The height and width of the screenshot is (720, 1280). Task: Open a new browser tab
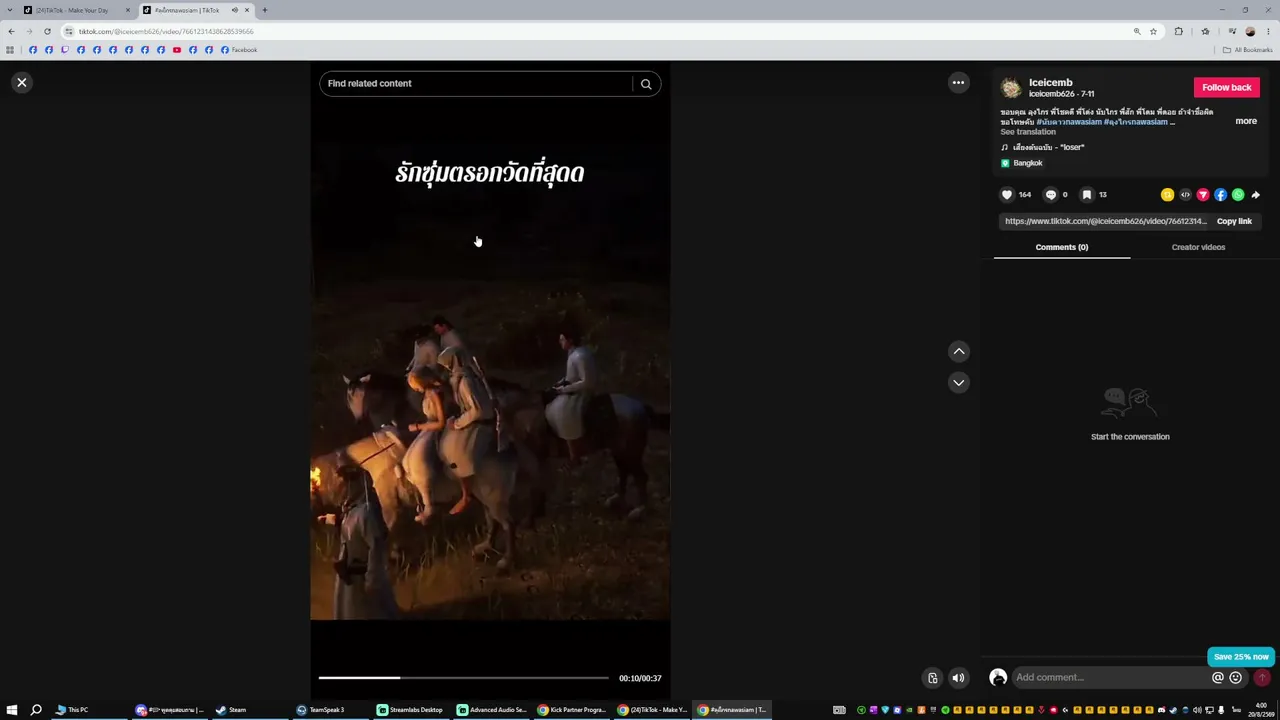point(265,10)
